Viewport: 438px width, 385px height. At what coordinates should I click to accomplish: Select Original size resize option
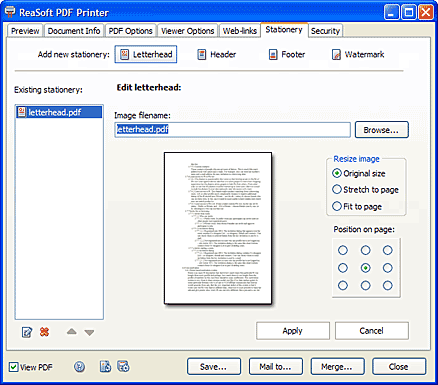pyautogui.click(x=337, y=173)
